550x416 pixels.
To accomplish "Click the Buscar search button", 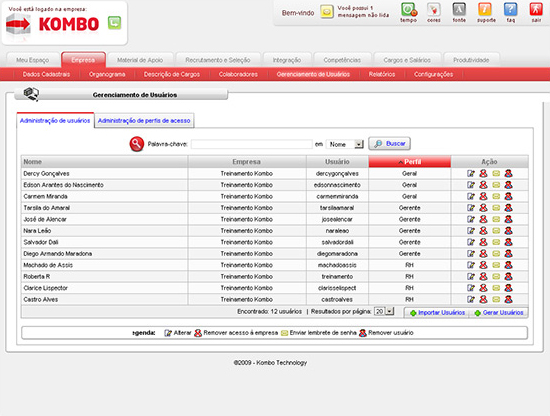I will coord(389,143).
